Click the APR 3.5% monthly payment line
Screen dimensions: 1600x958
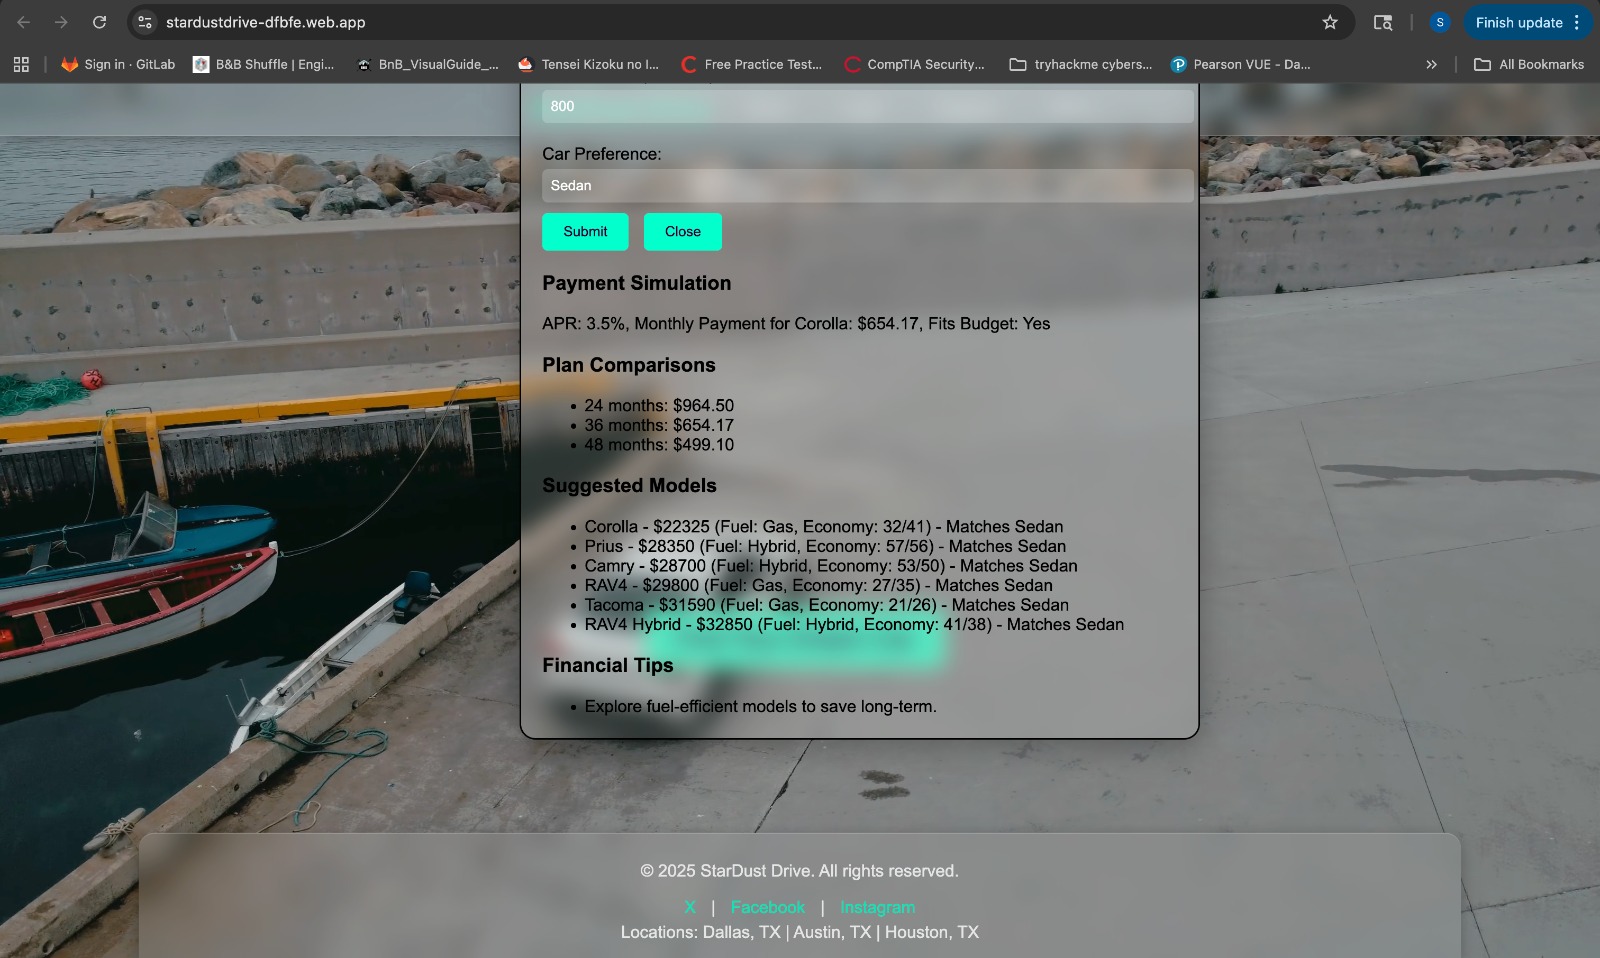point(796,324)
